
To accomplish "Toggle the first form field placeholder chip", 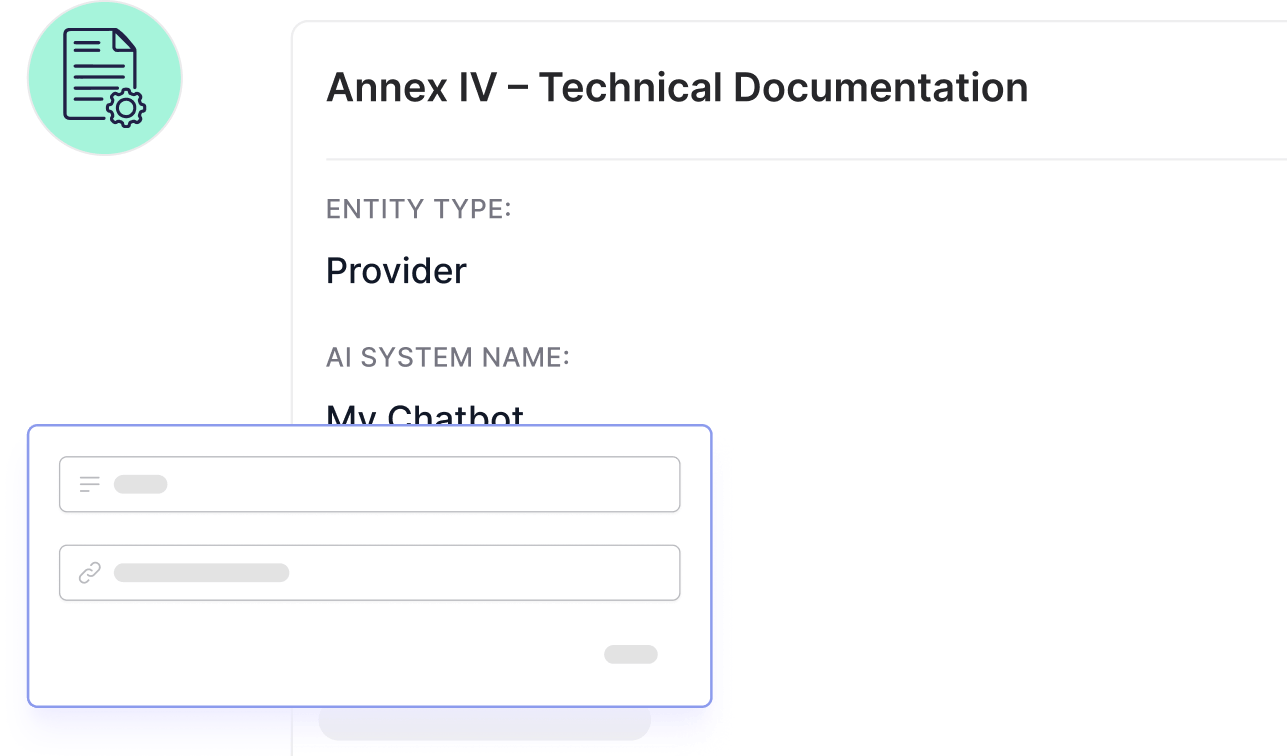I will click(141, 483).
